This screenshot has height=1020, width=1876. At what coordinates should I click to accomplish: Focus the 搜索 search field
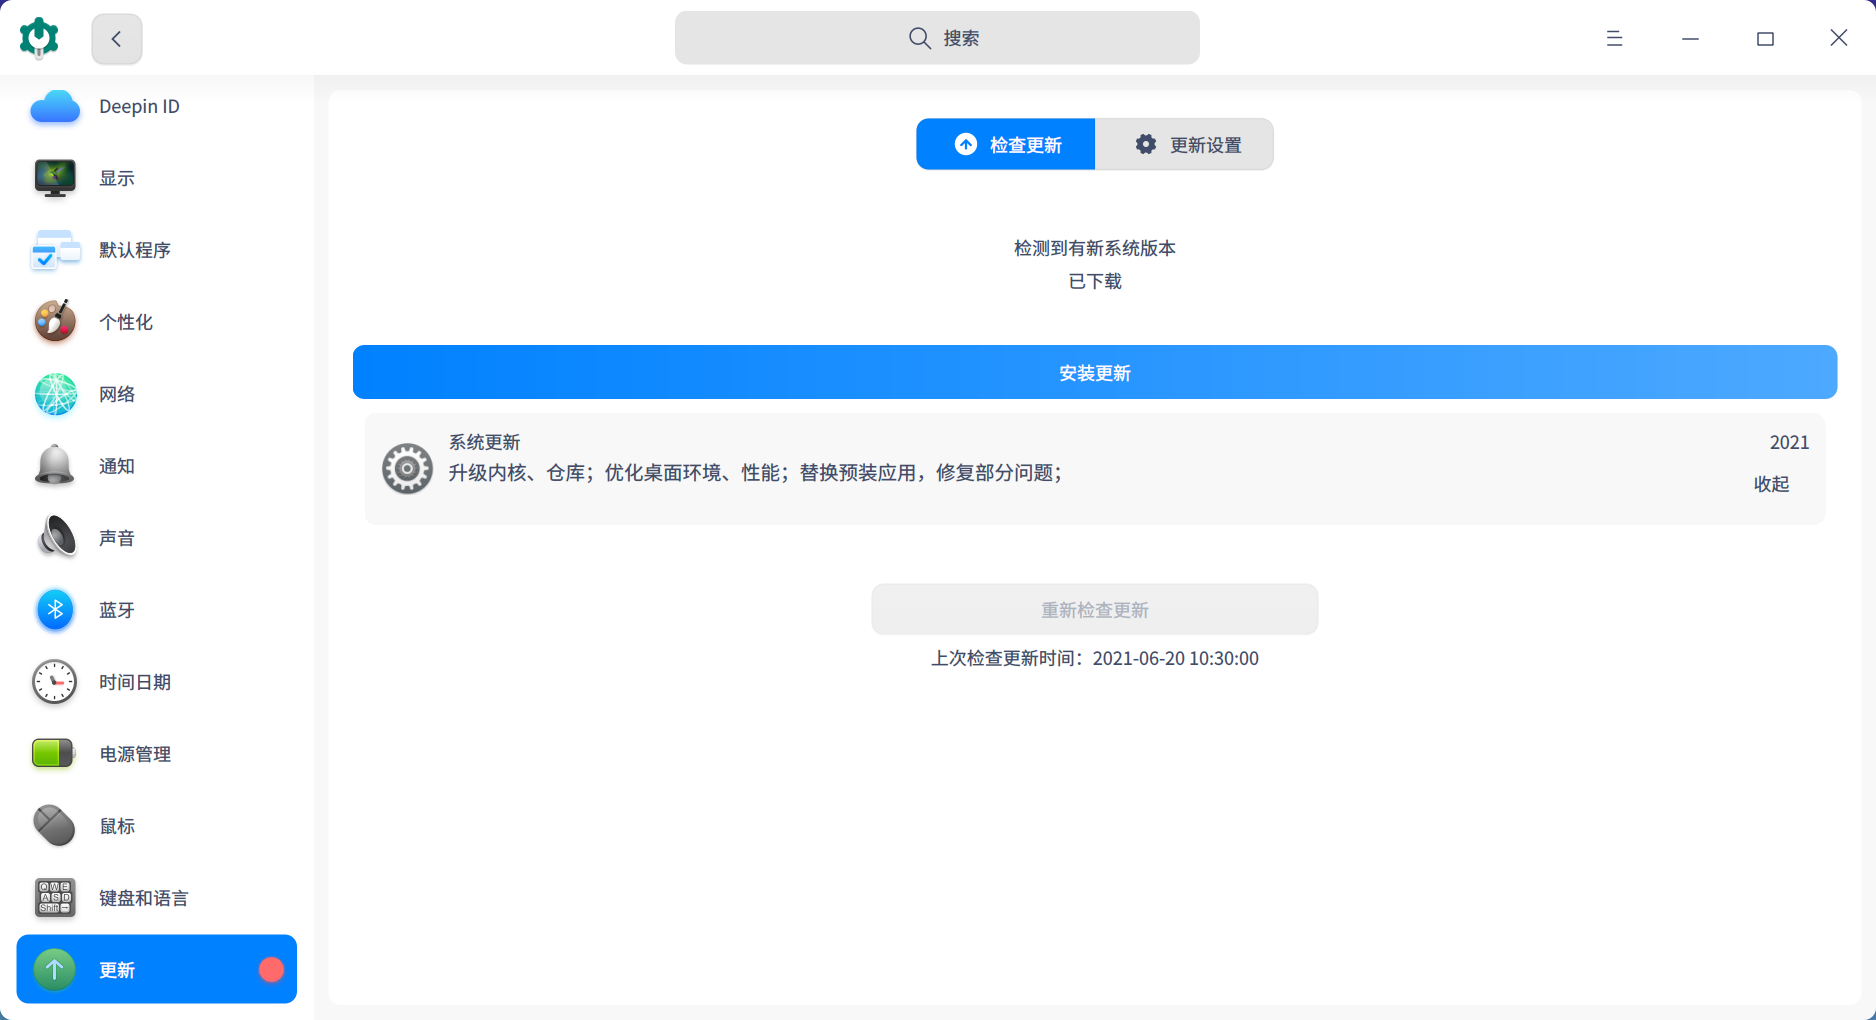click(x=937, y=38)
